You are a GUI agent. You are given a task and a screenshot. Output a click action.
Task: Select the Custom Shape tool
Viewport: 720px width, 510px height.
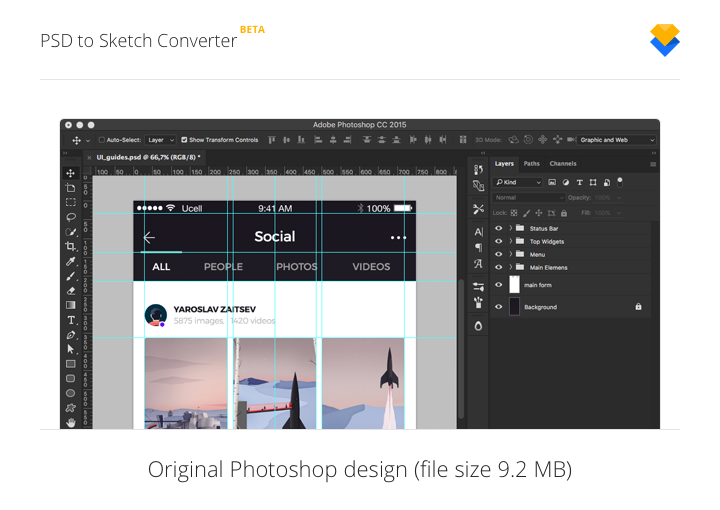coord(70,408)
